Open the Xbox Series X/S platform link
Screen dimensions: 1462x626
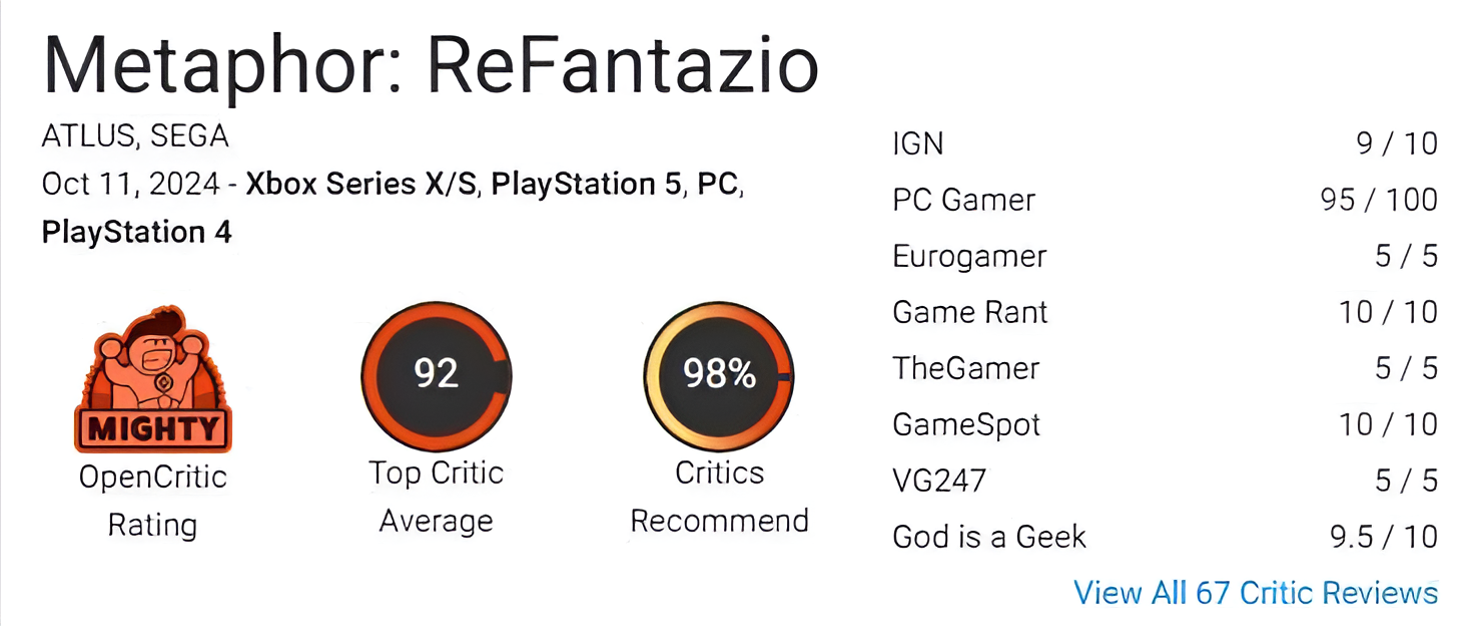[360, 185]
